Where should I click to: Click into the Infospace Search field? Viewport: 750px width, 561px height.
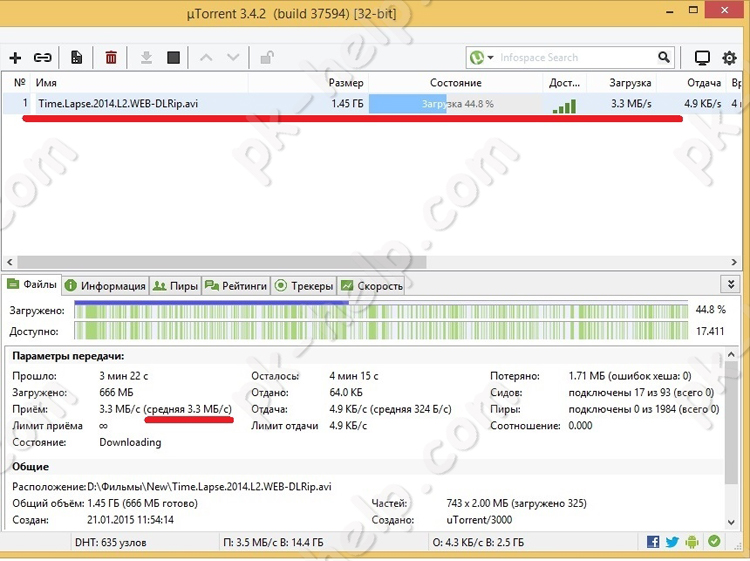coord(575,58)
